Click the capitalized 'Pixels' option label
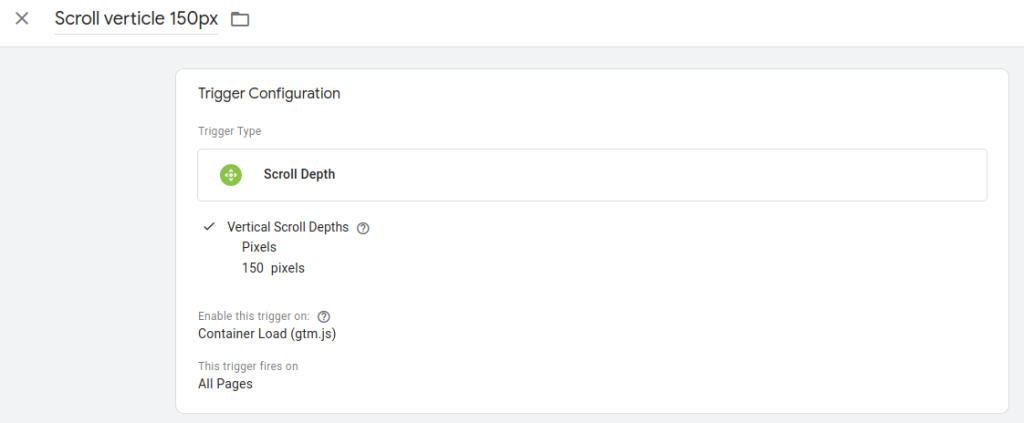The image size is (1024, 423). [259, 246]
